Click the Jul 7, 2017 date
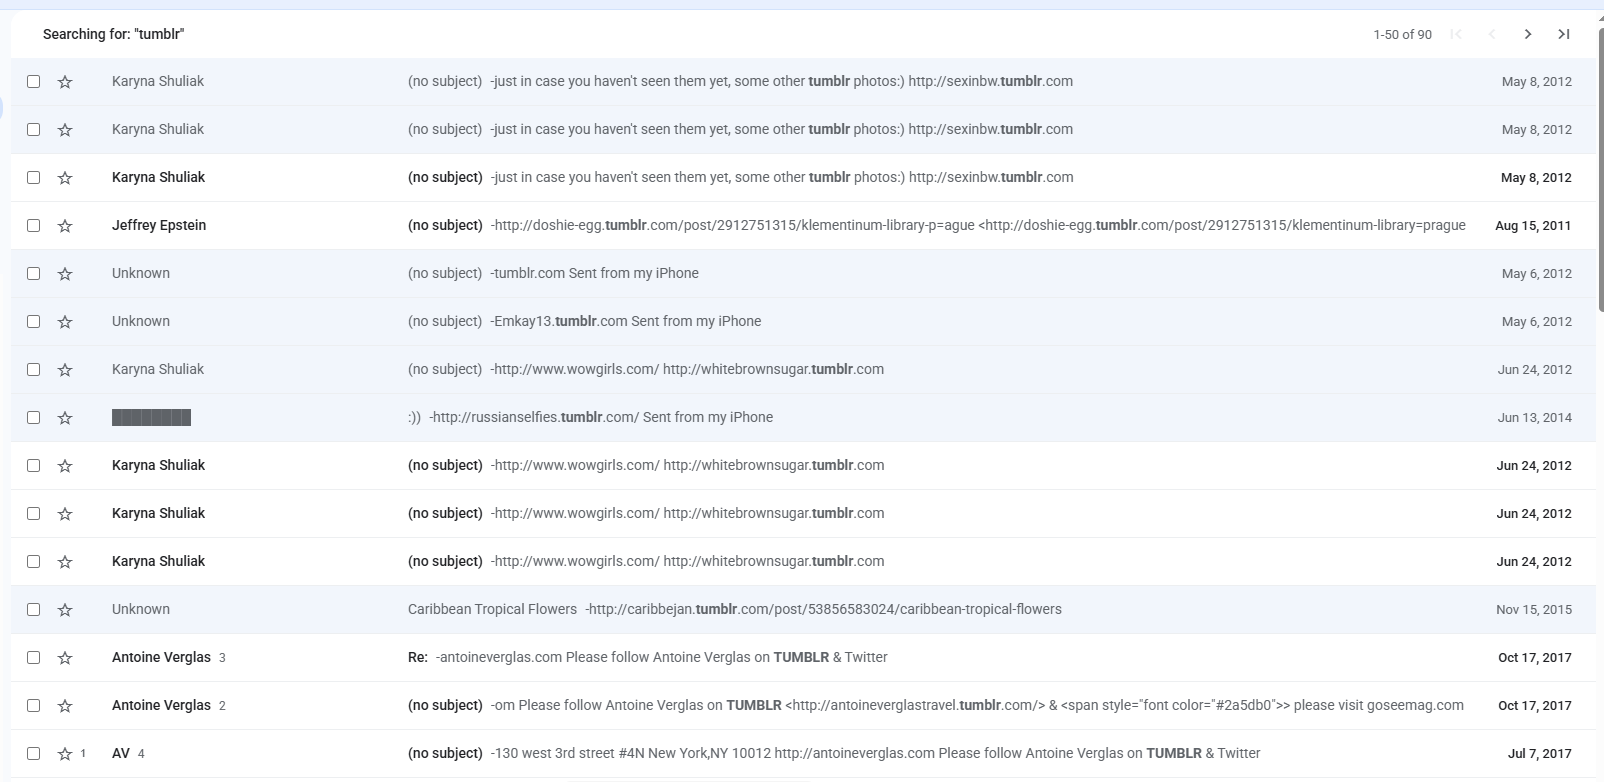This screenshot has height=782, width=1604. click(x=1540, y=754)
